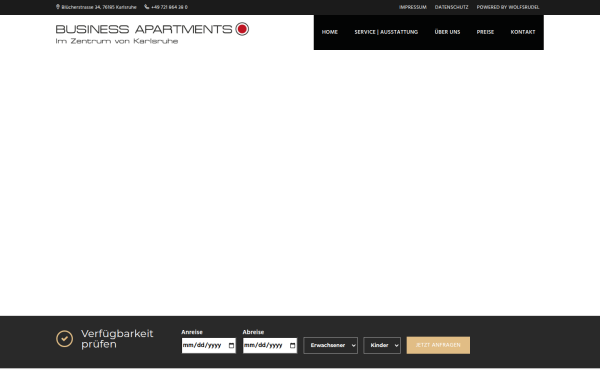
Task: Open the Kontakt menu item
Action: click(523, 32)
